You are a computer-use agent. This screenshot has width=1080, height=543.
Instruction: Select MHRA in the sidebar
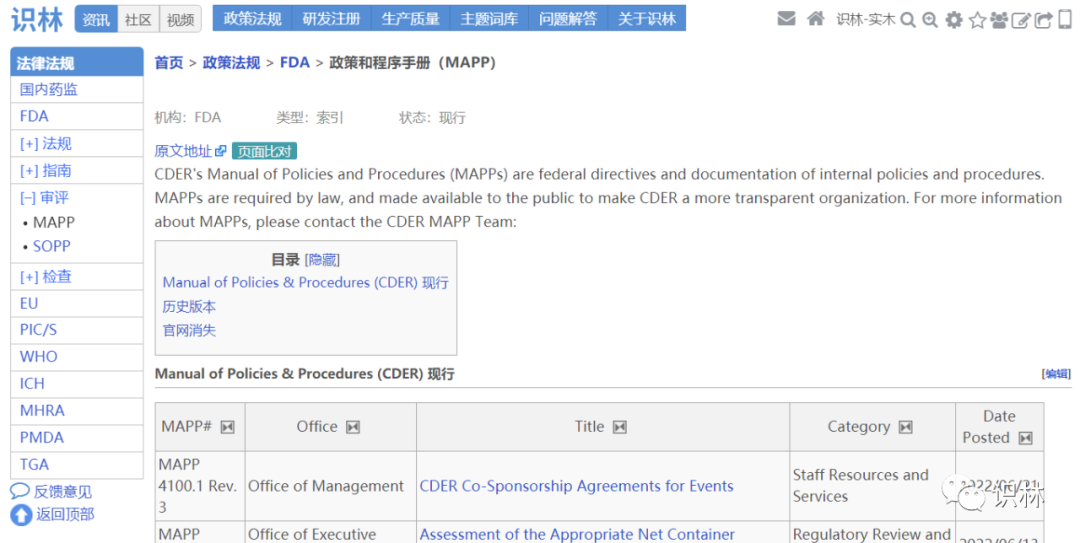click(x=42, y=411)
